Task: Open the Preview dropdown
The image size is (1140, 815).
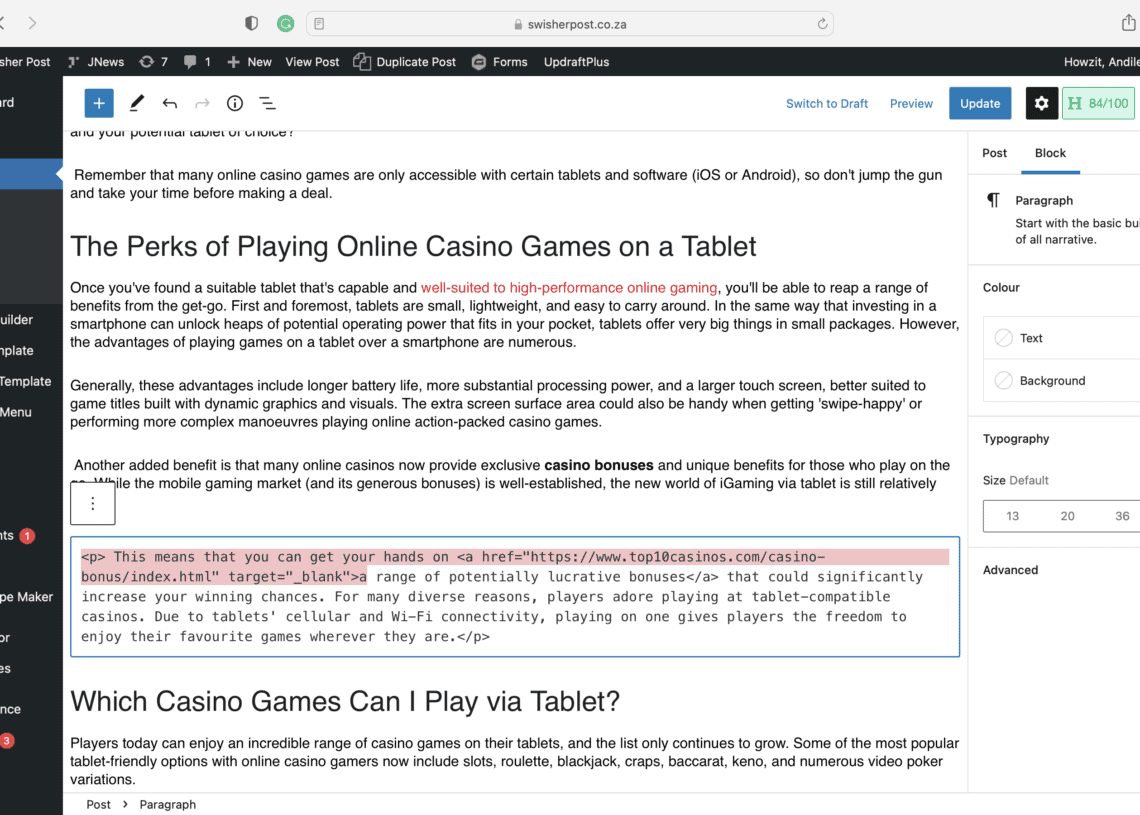Action: tap(911, 103)
